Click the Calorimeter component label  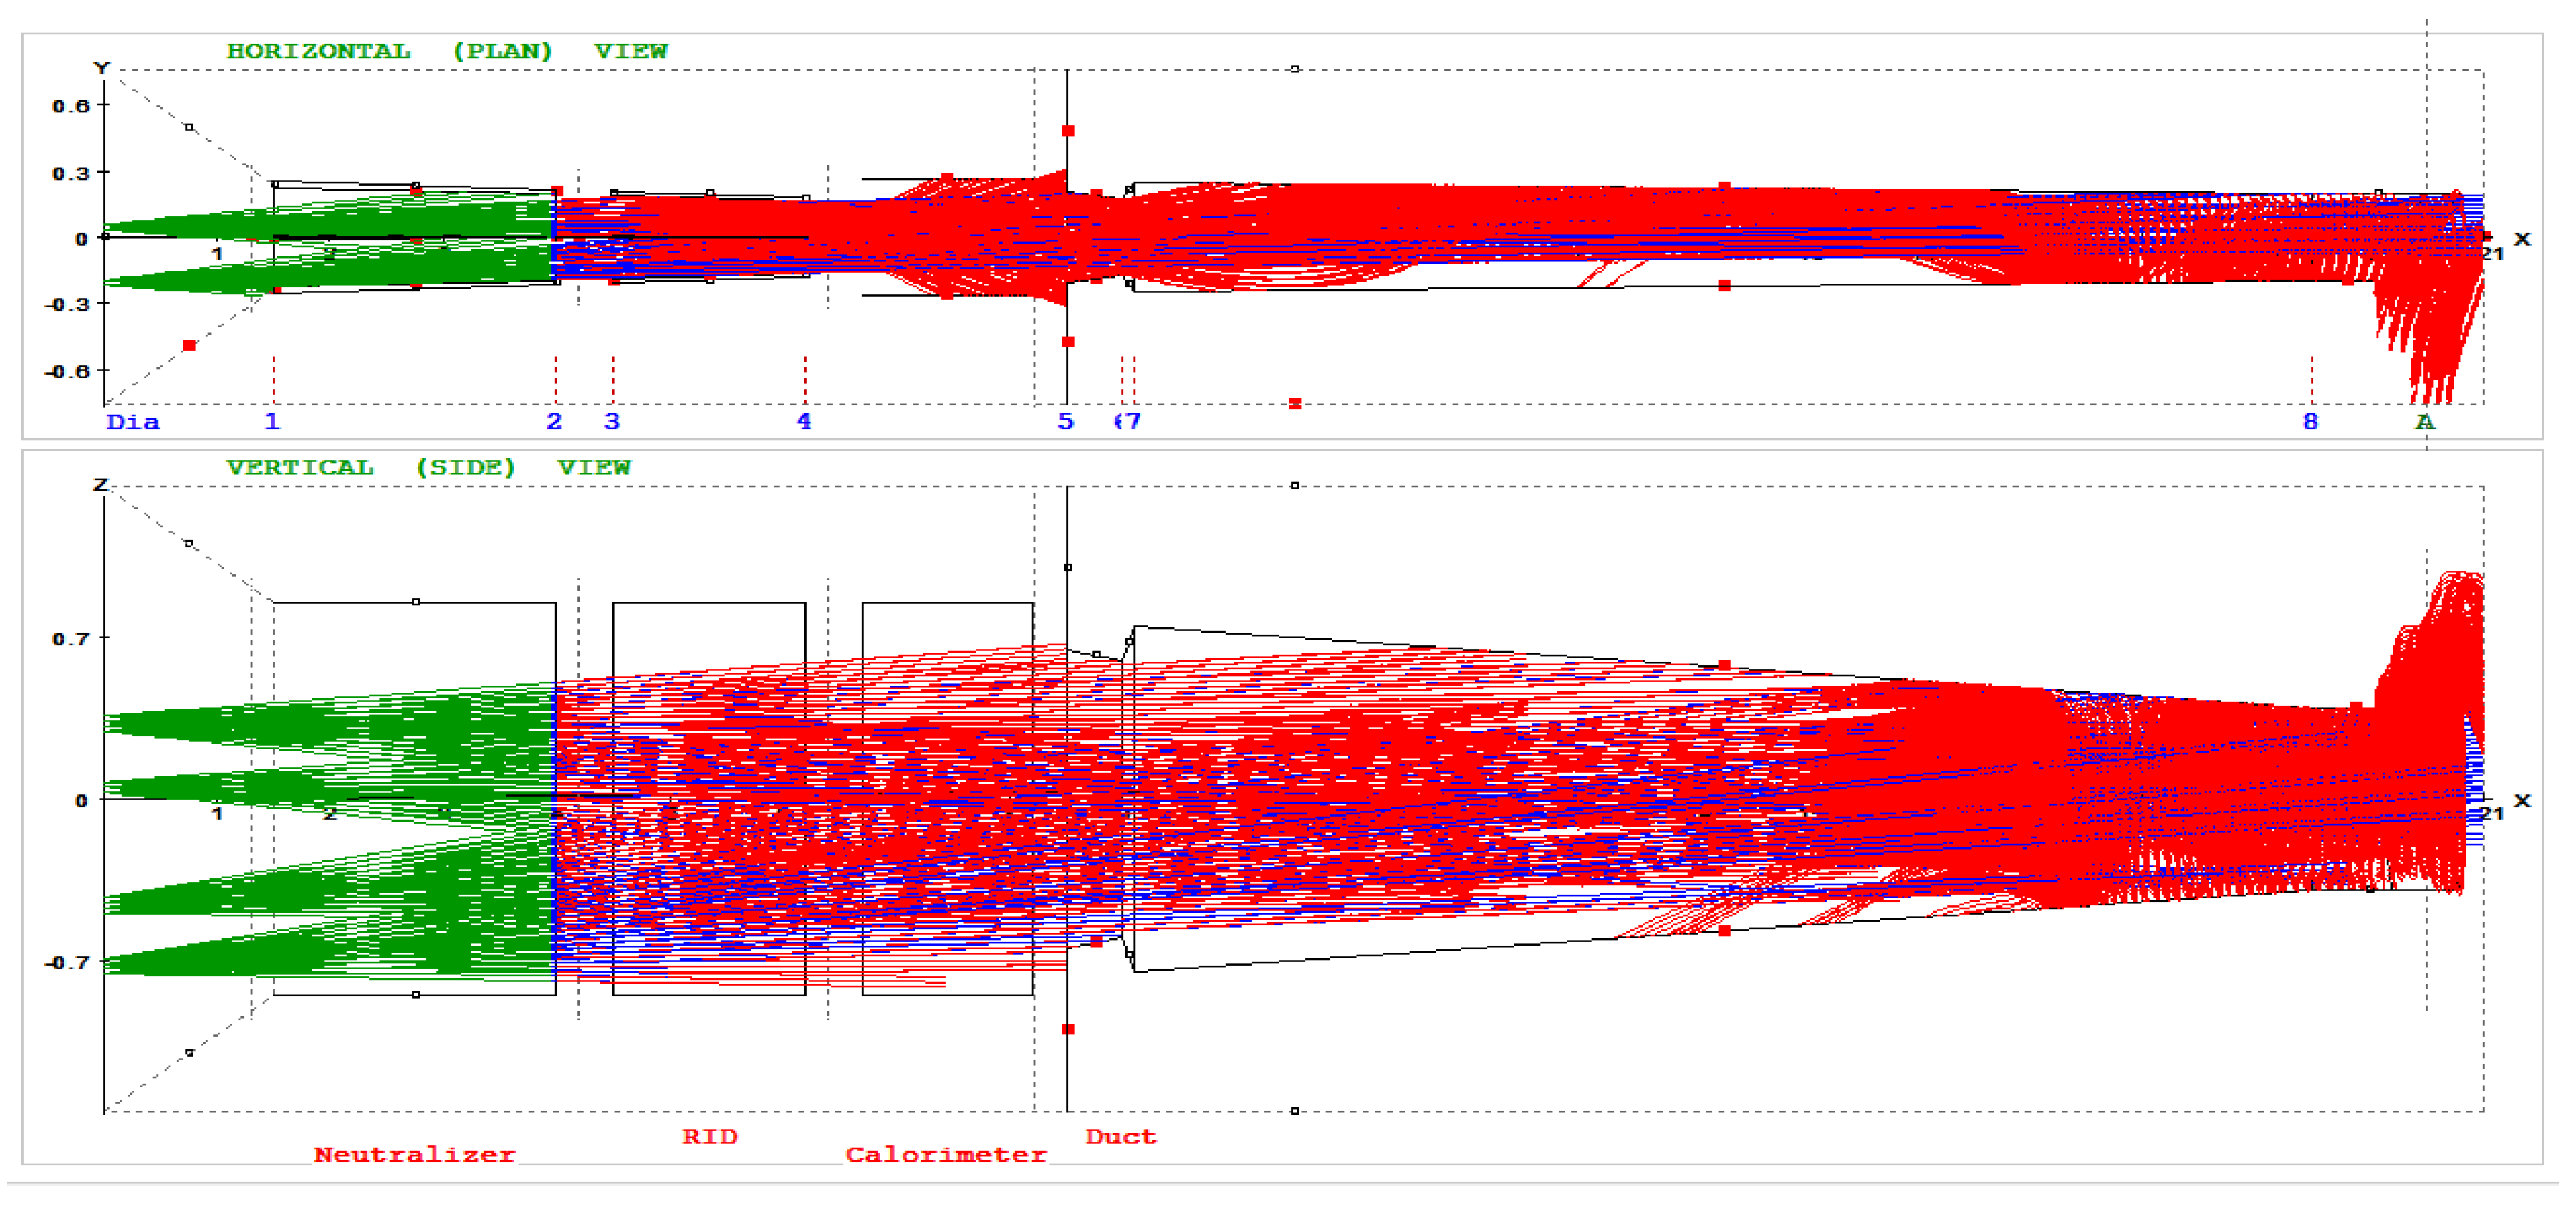946,1154
